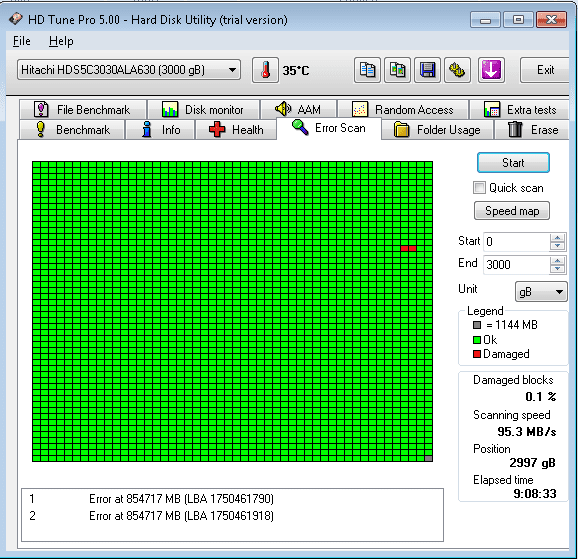578x559 pixels.
Task: Open the Folder Usage tab
Action: click(438, 130)
